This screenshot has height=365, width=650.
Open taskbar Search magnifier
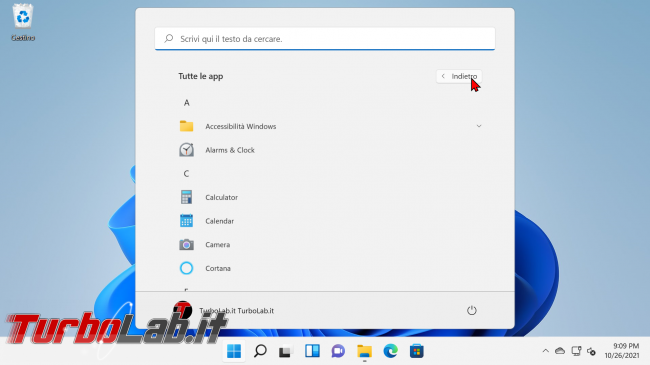260,351
